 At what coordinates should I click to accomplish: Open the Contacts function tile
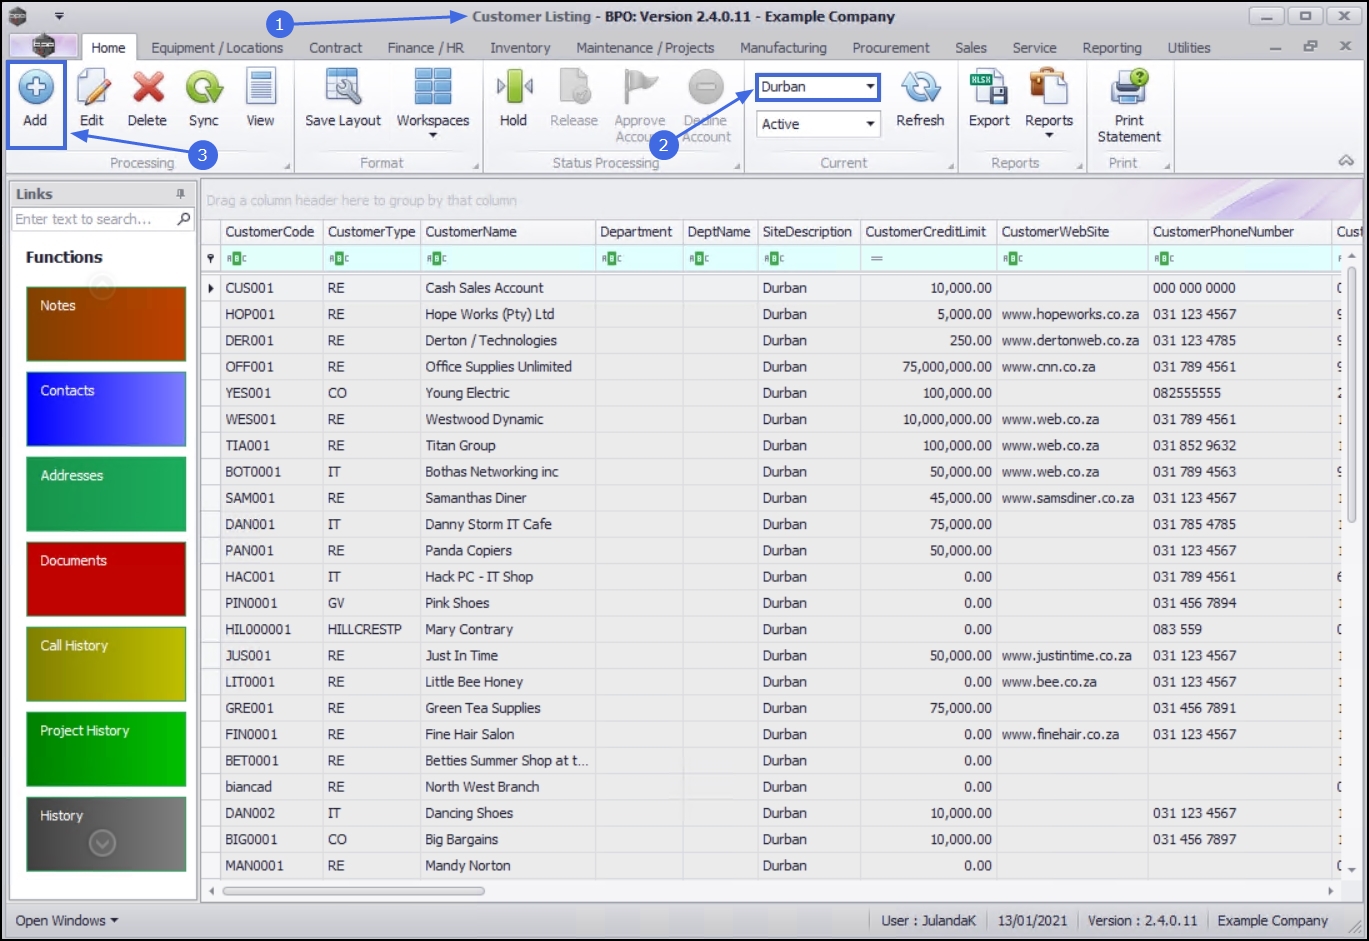(106, 409)
